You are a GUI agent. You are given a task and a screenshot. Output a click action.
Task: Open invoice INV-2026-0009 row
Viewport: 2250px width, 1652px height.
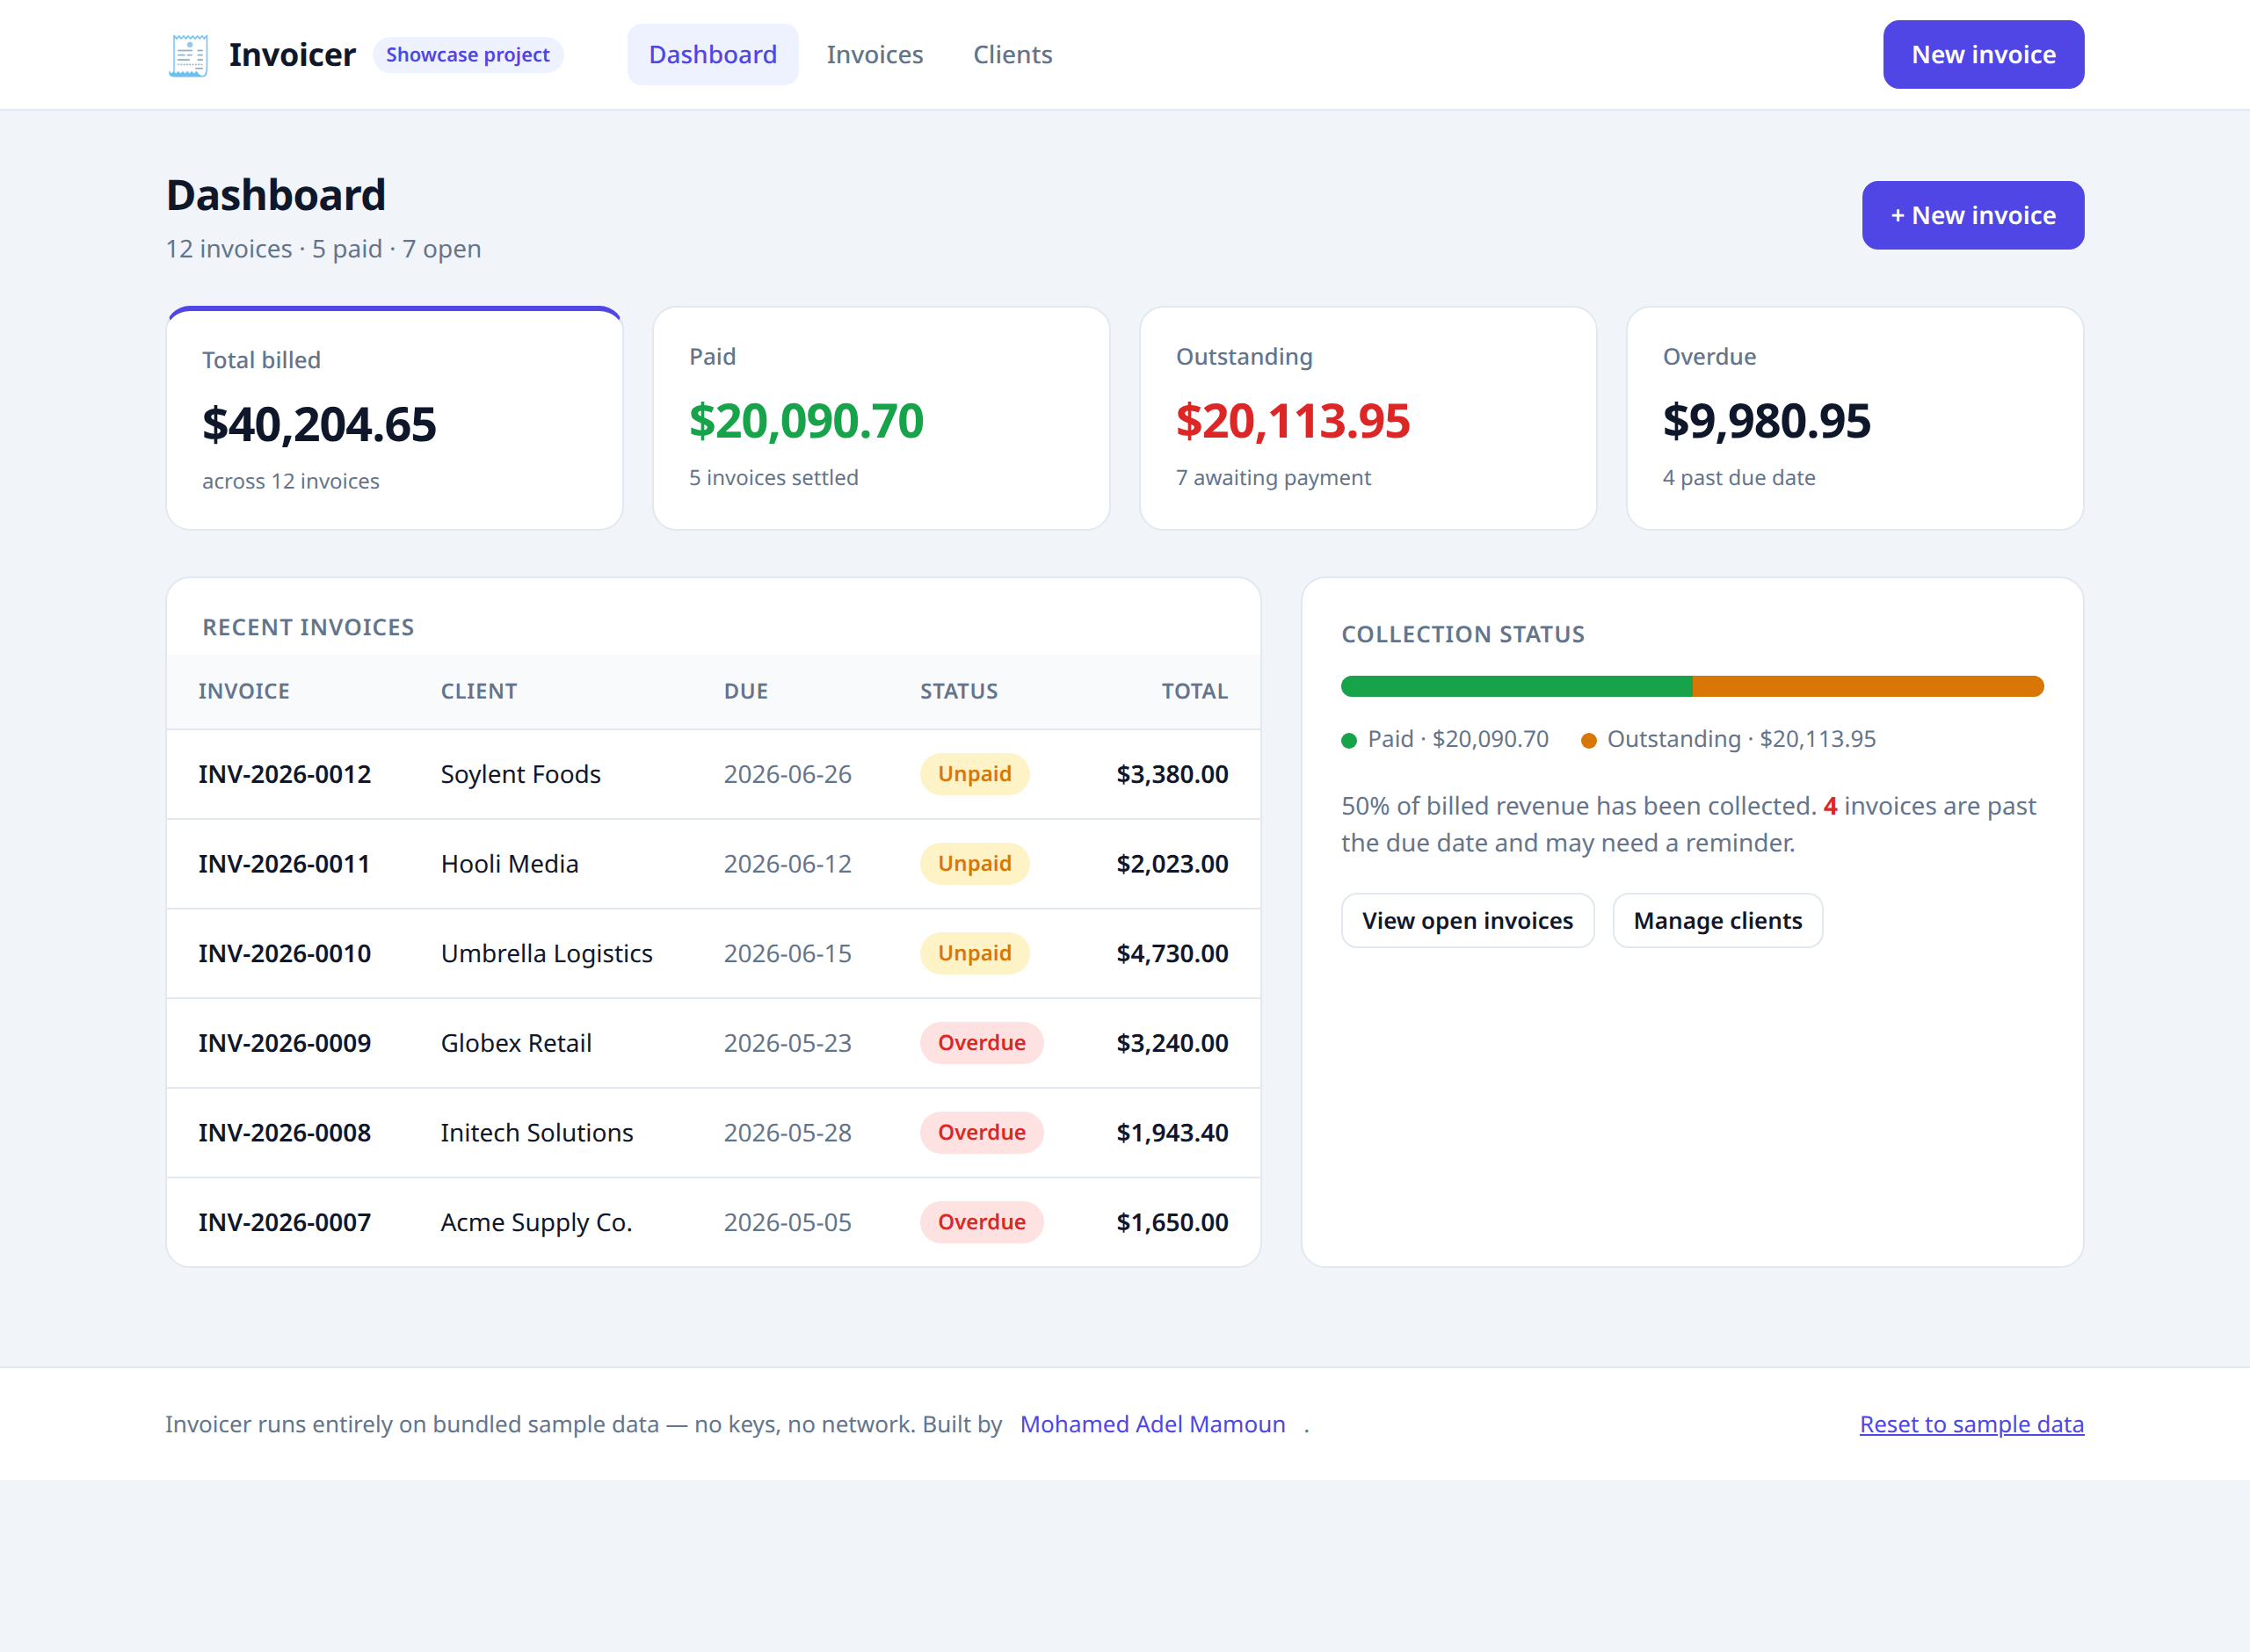(712, 1043)
